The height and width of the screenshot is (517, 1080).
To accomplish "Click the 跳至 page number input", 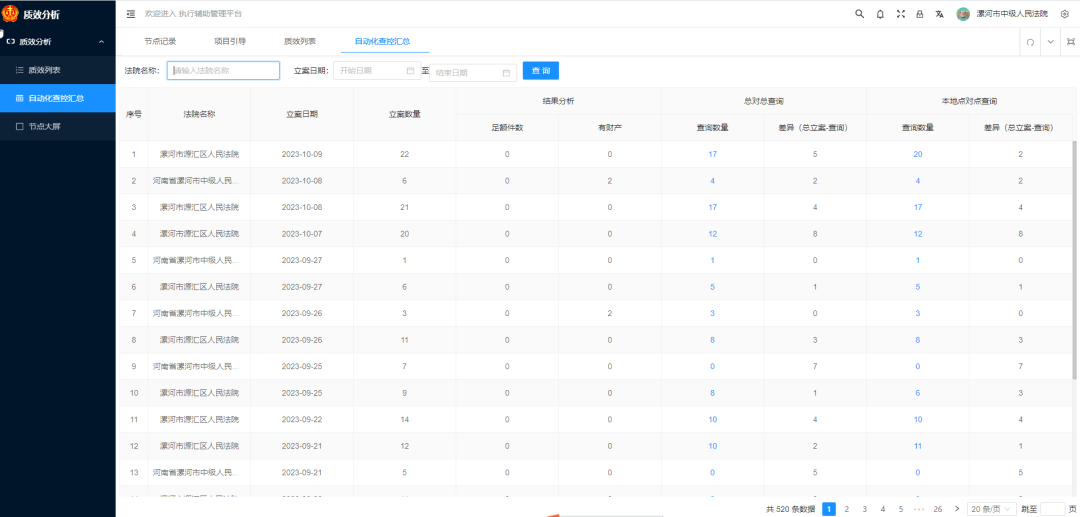I will 1052,509.
